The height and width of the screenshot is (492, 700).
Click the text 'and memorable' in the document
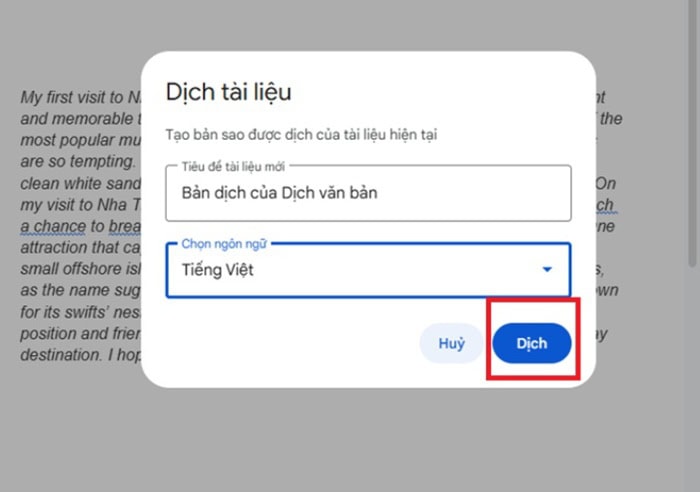(x=77, y=118)
